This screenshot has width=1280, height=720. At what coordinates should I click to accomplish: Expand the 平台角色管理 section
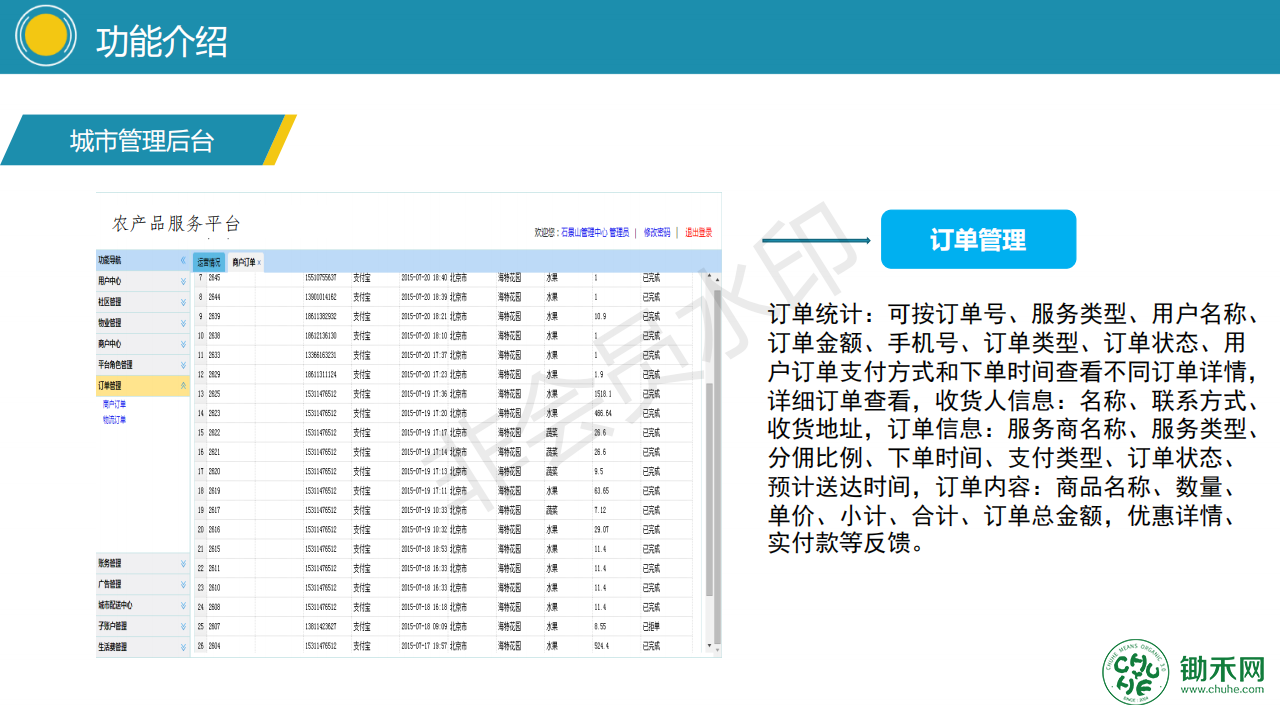(183, 365)
